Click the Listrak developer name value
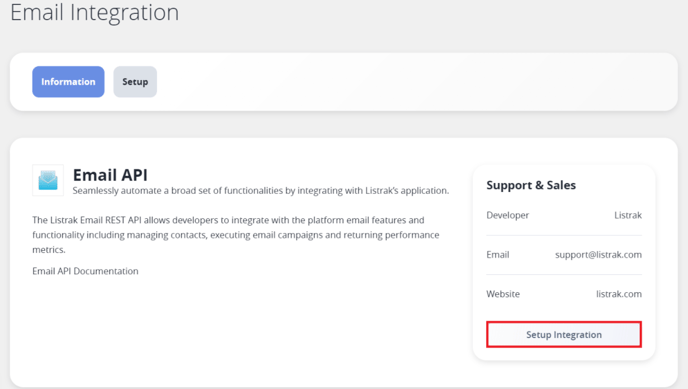 pos(628,215)
